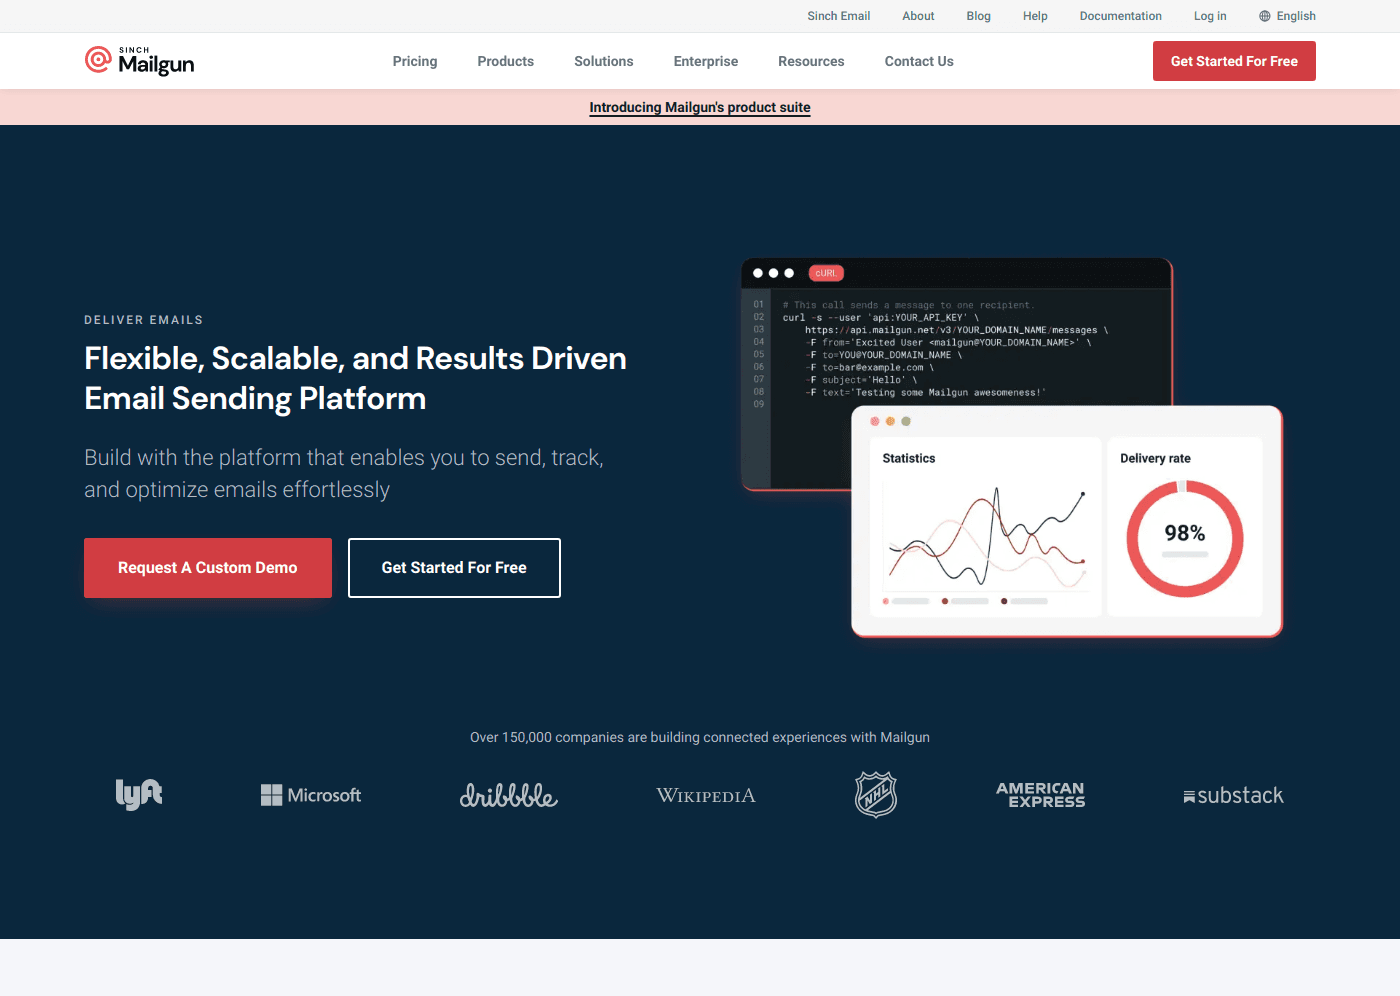Click Request A Custom Demo button
Viewport: 1400px width, 996px height.
coord(208,568)
